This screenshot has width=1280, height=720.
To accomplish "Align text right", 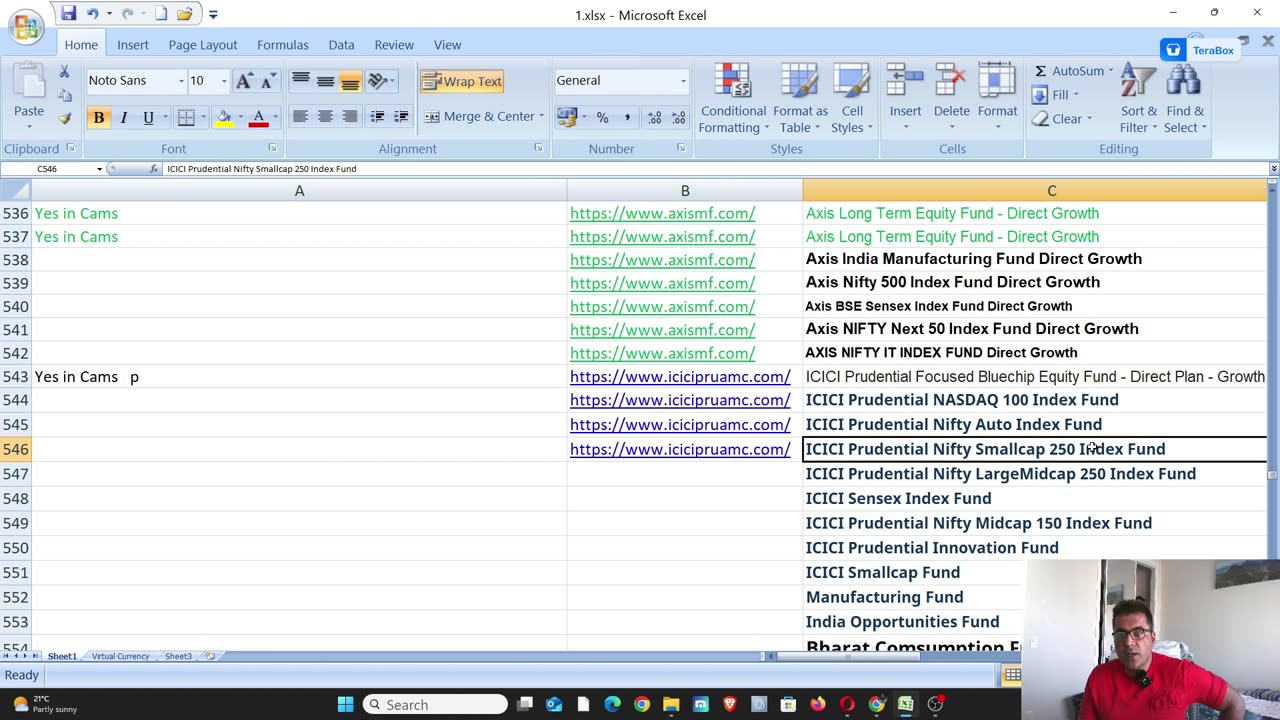I will 350,117.
